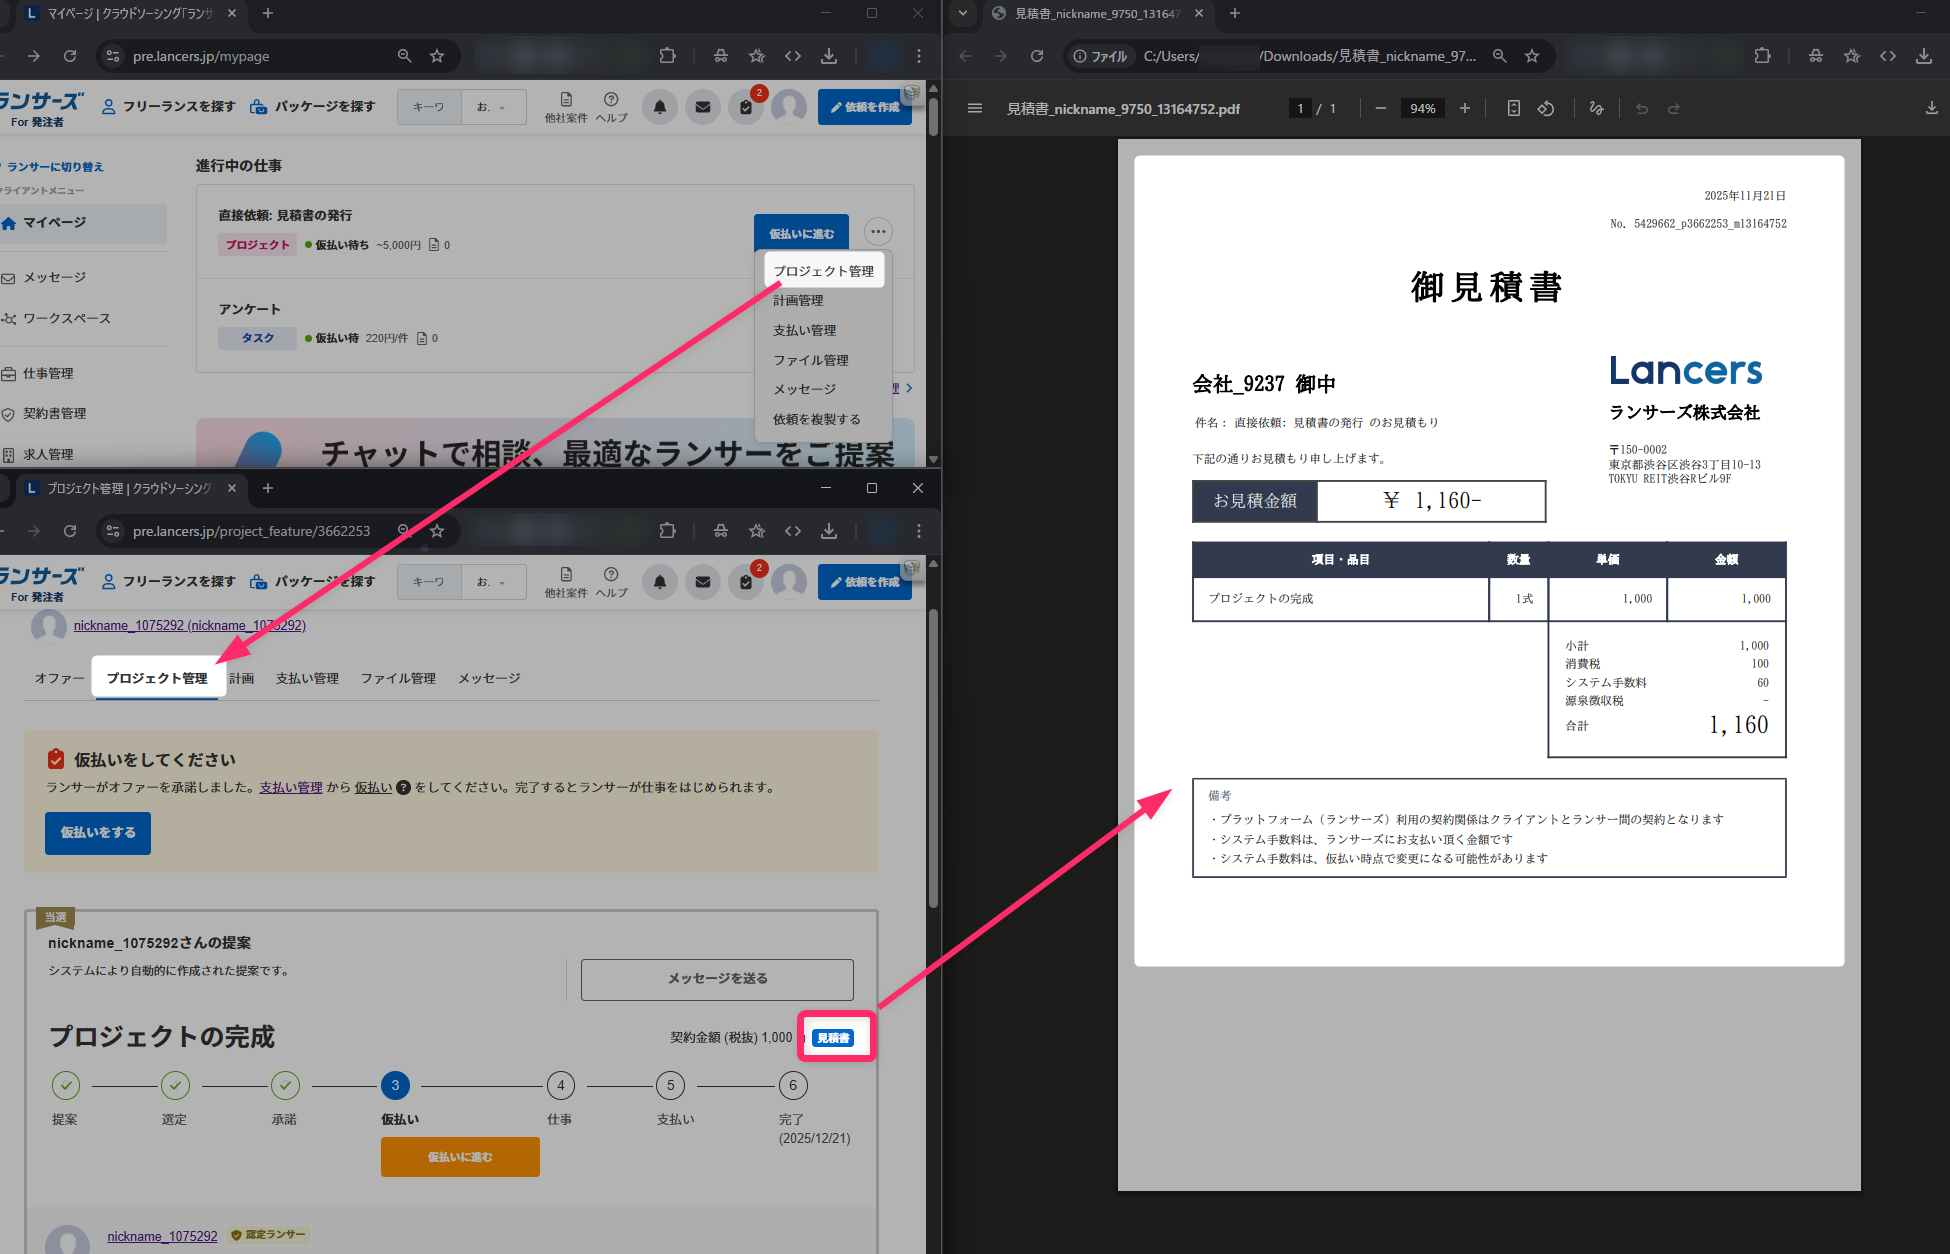
Task: Click undo icon in PDF toolbar
Action: [1642, 108]
